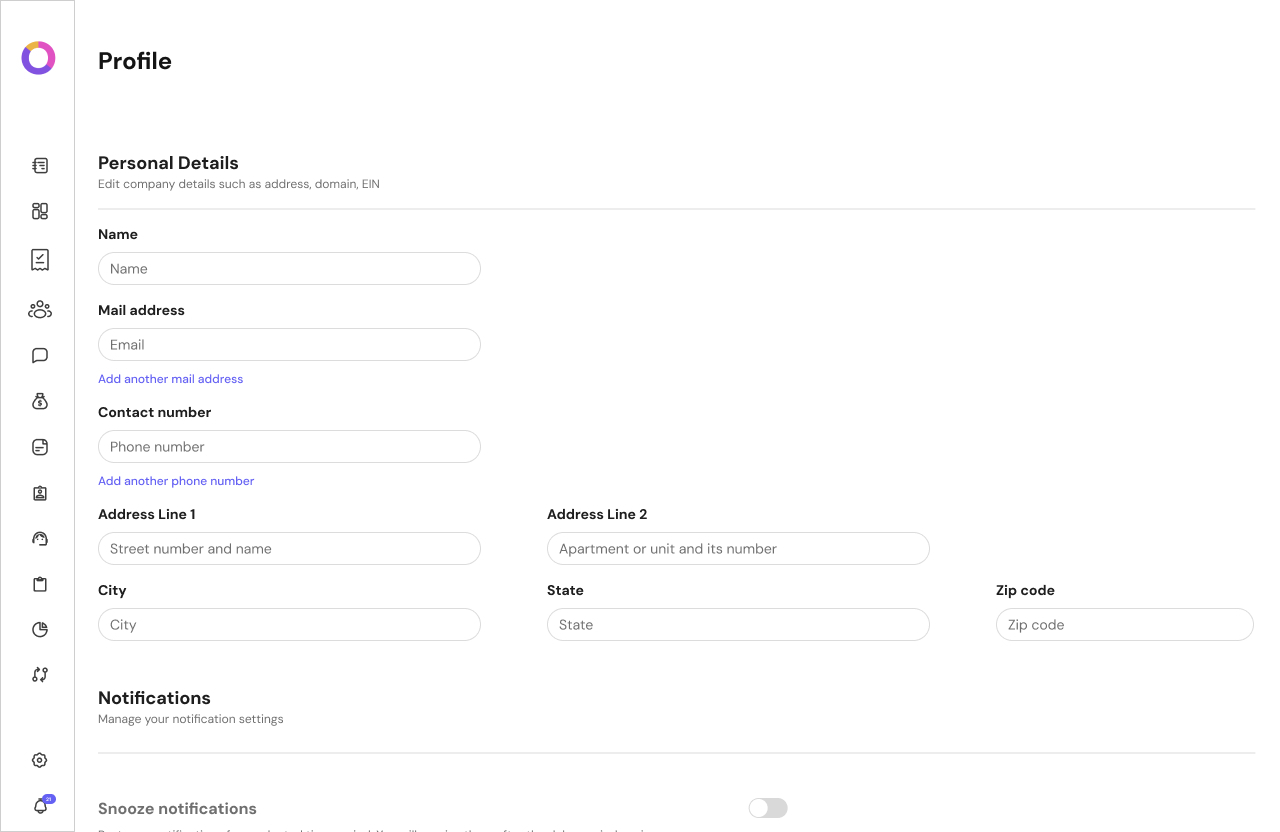The image size is (1280, 832).
Task: Open the headset support section
Action: pos(39,538)
